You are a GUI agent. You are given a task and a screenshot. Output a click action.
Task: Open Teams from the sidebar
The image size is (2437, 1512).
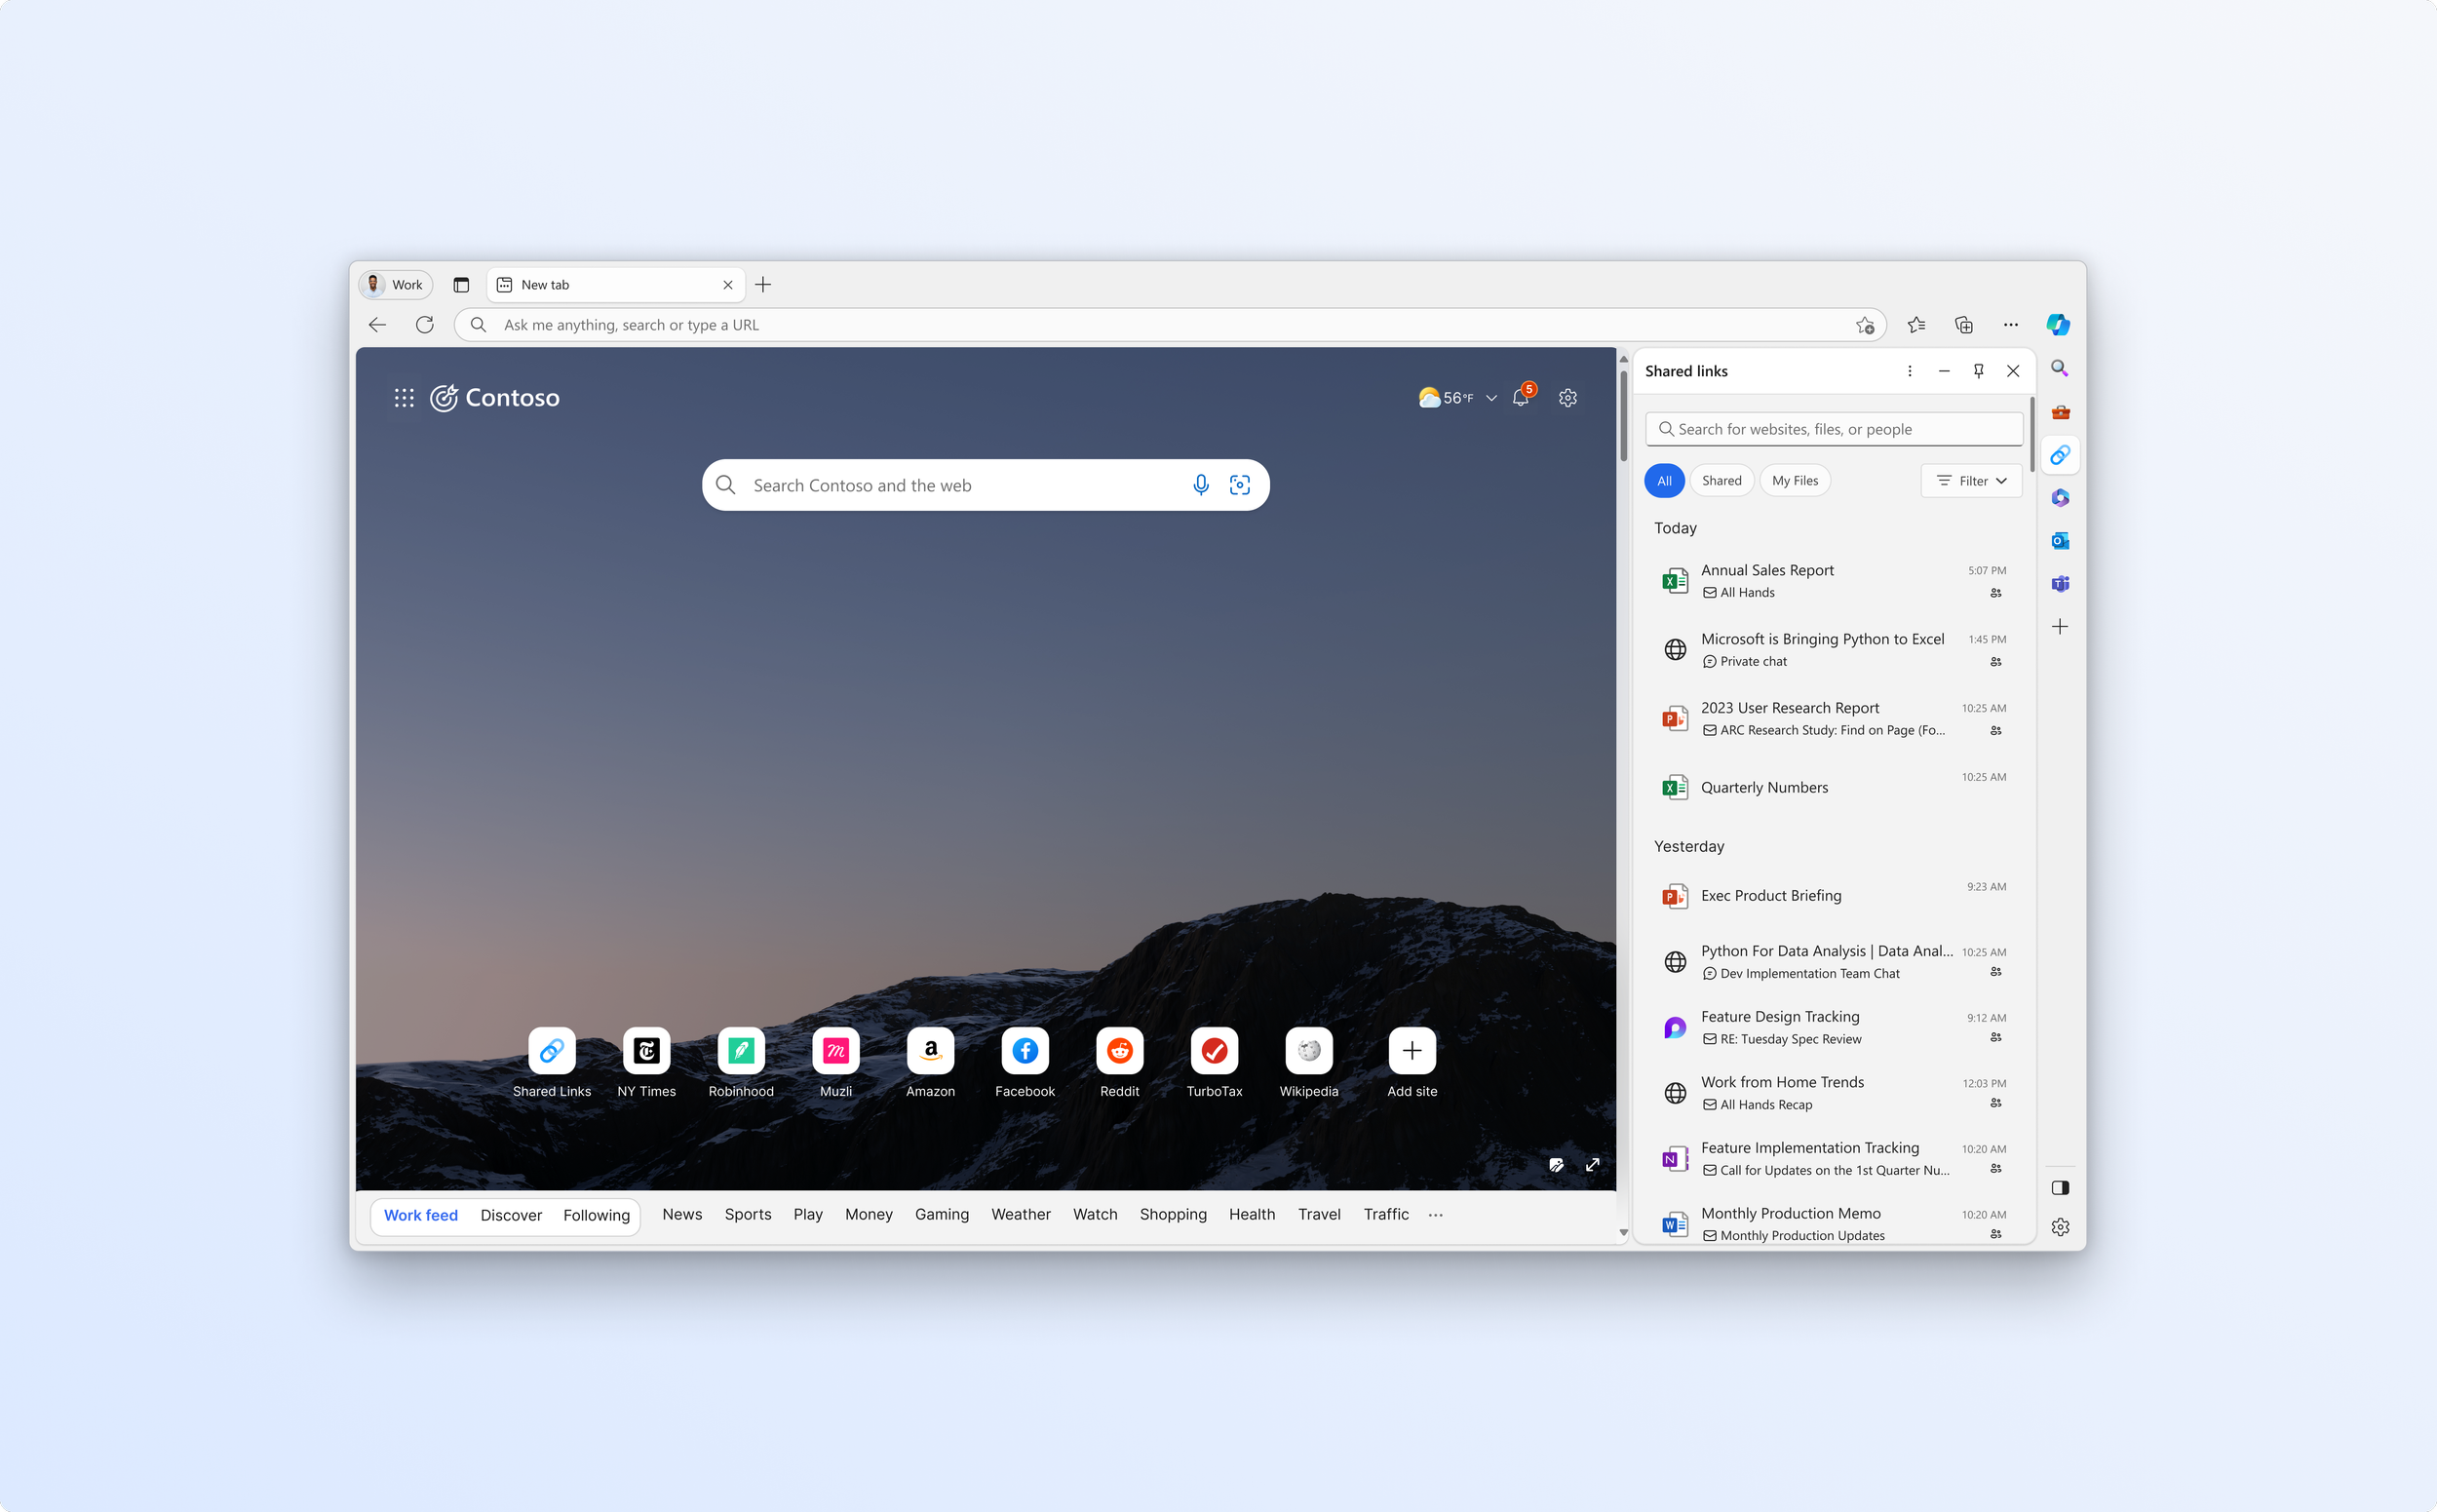[x=2059, y=584]
